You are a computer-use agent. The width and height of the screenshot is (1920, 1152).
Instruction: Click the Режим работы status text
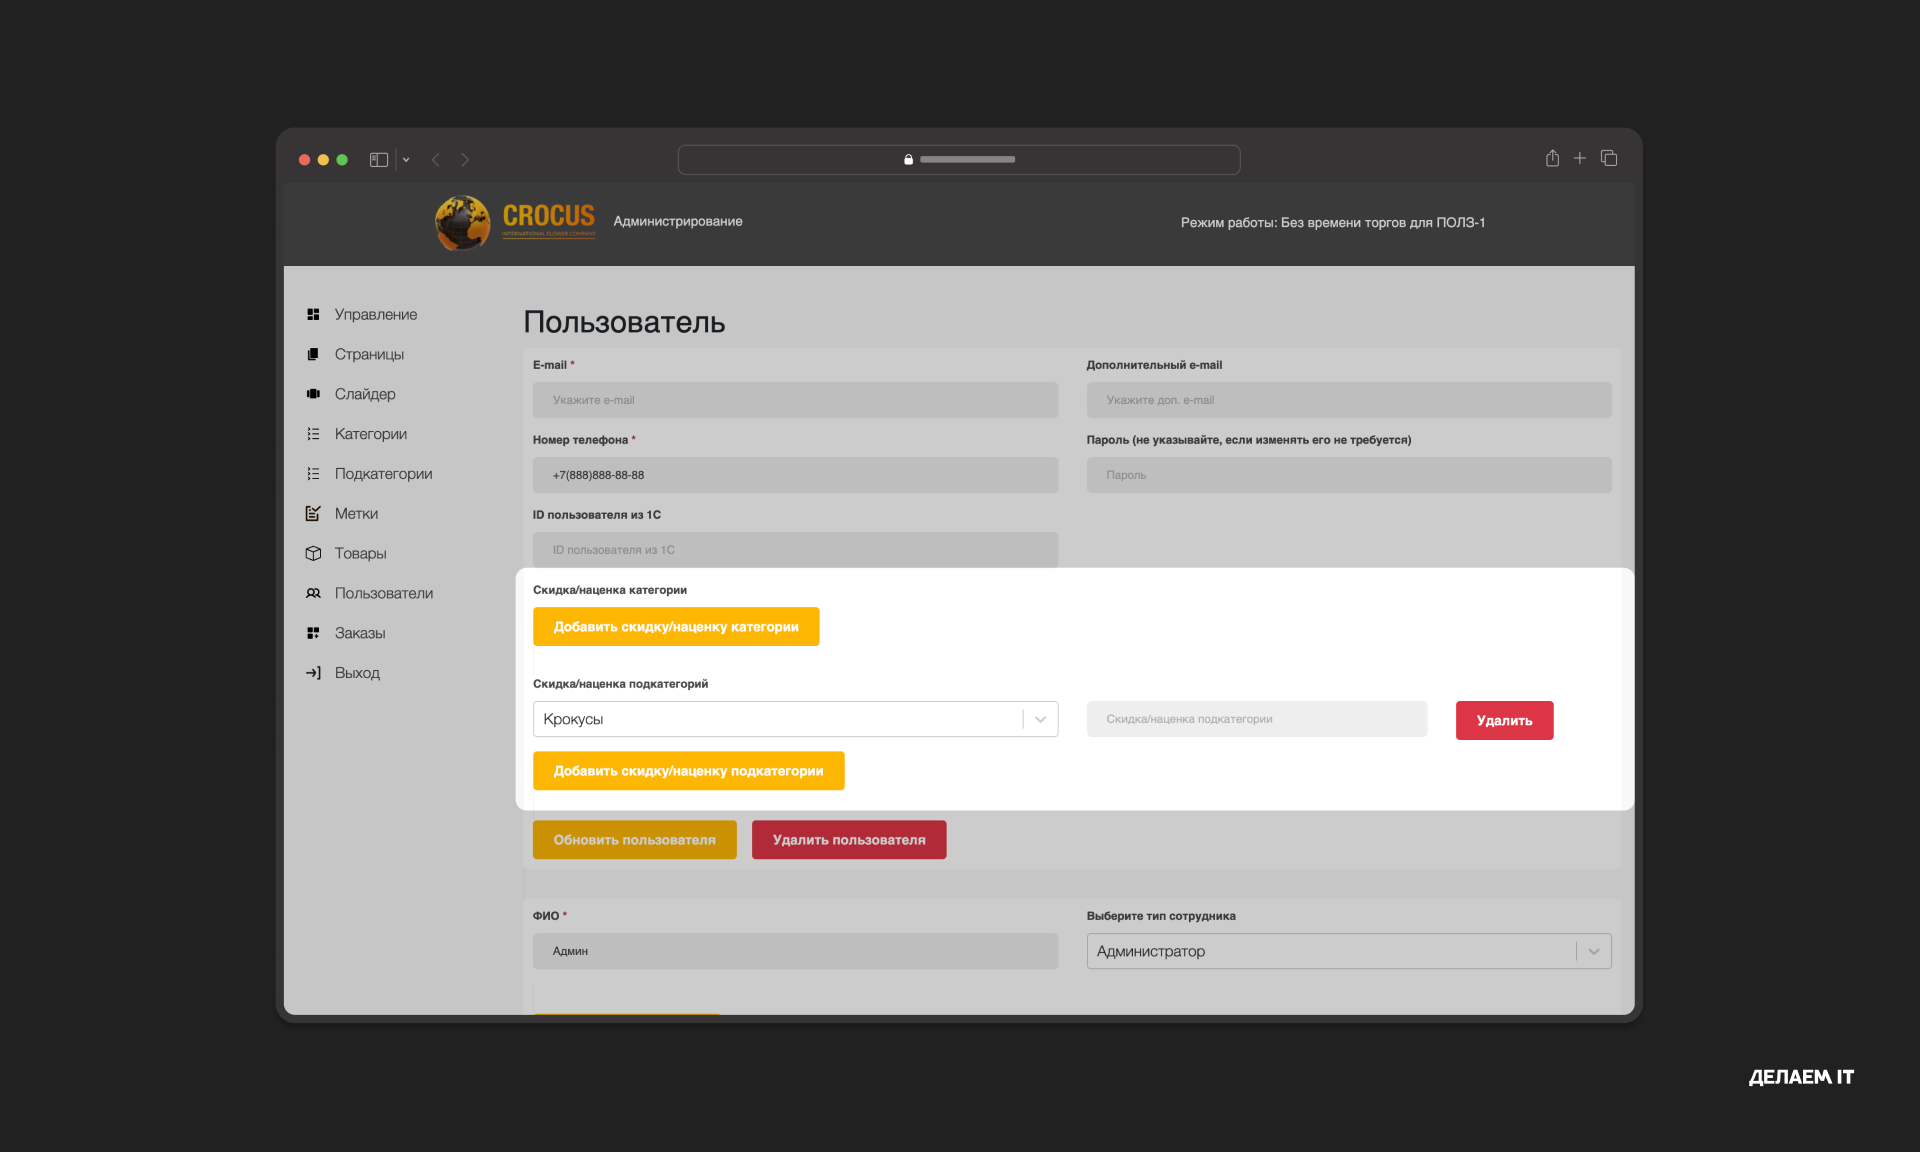[x=1332, y=222]
